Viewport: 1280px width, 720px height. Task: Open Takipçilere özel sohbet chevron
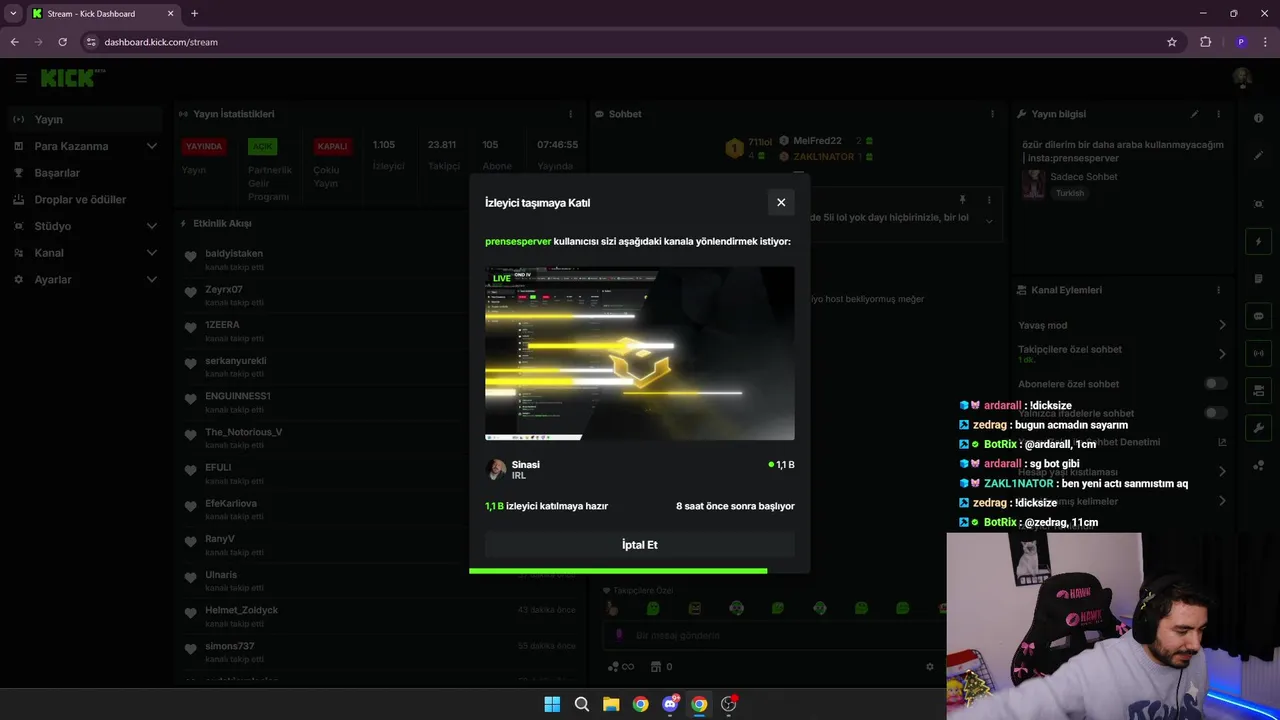tap(1222, 354)
